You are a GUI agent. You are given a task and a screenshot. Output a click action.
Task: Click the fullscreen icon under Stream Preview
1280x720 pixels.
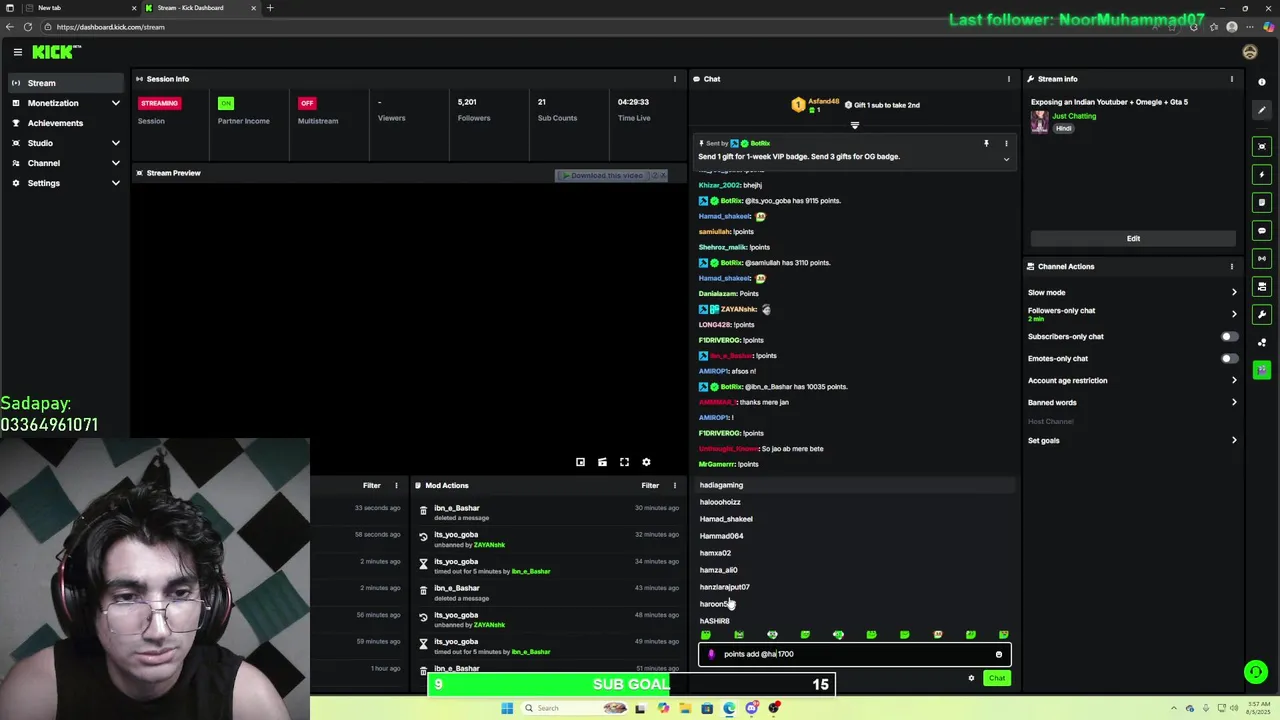point(624,462)
